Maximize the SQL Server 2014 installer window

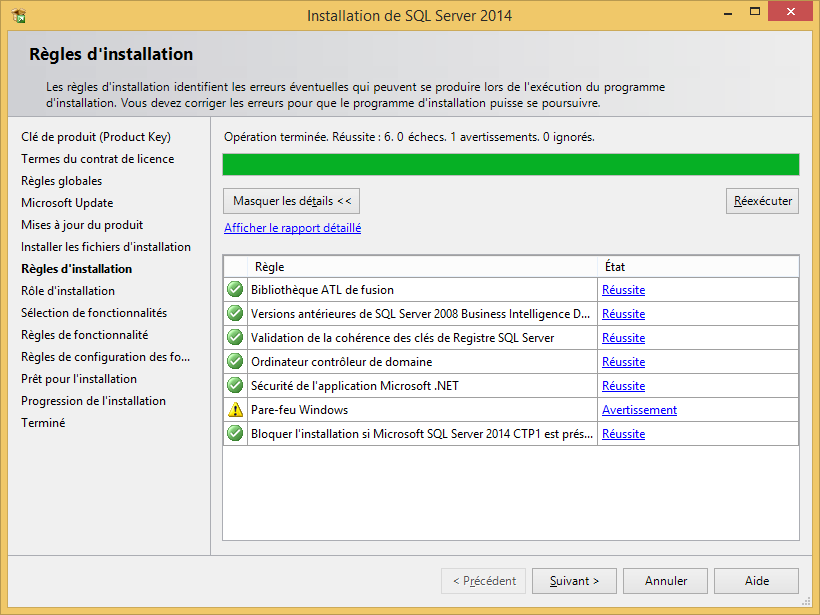click(755, 12)
